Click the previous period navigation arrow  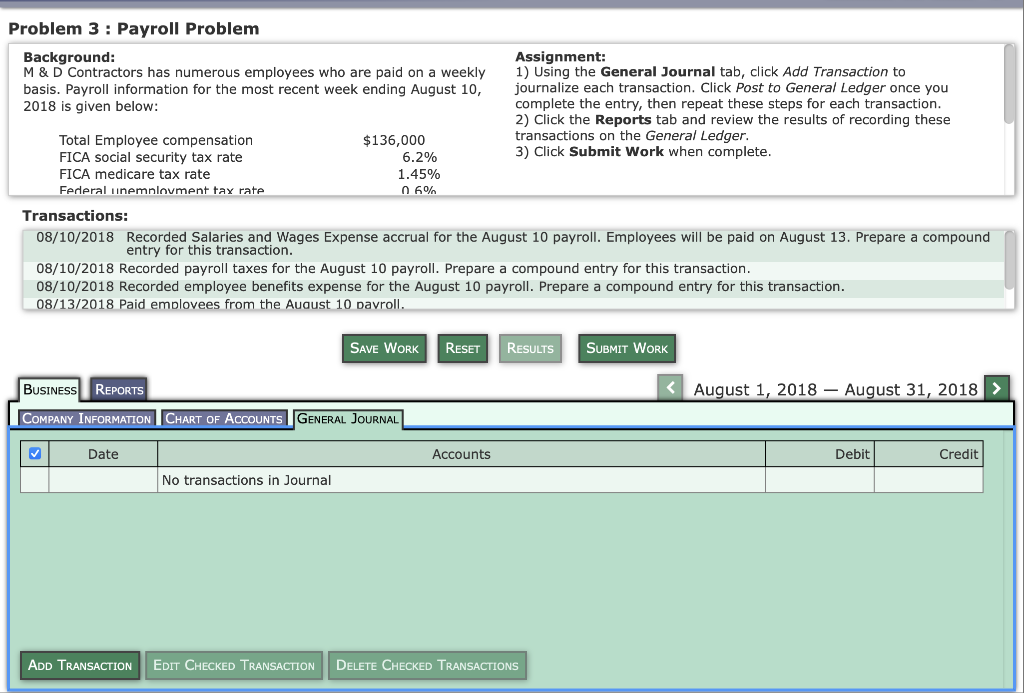670,386
